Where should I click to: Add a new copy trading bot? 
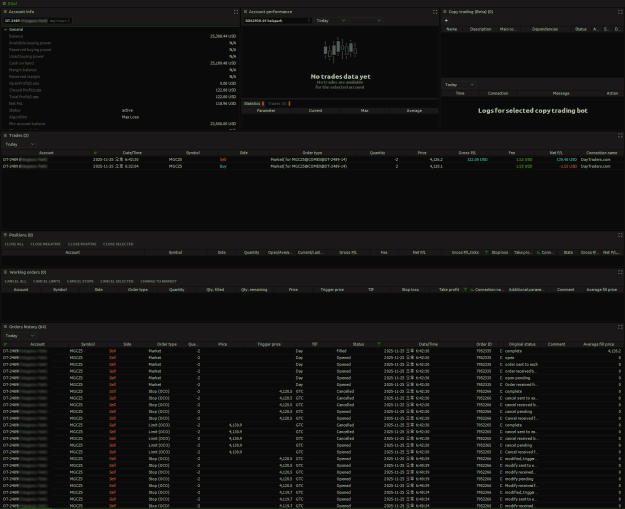(446, 20)
